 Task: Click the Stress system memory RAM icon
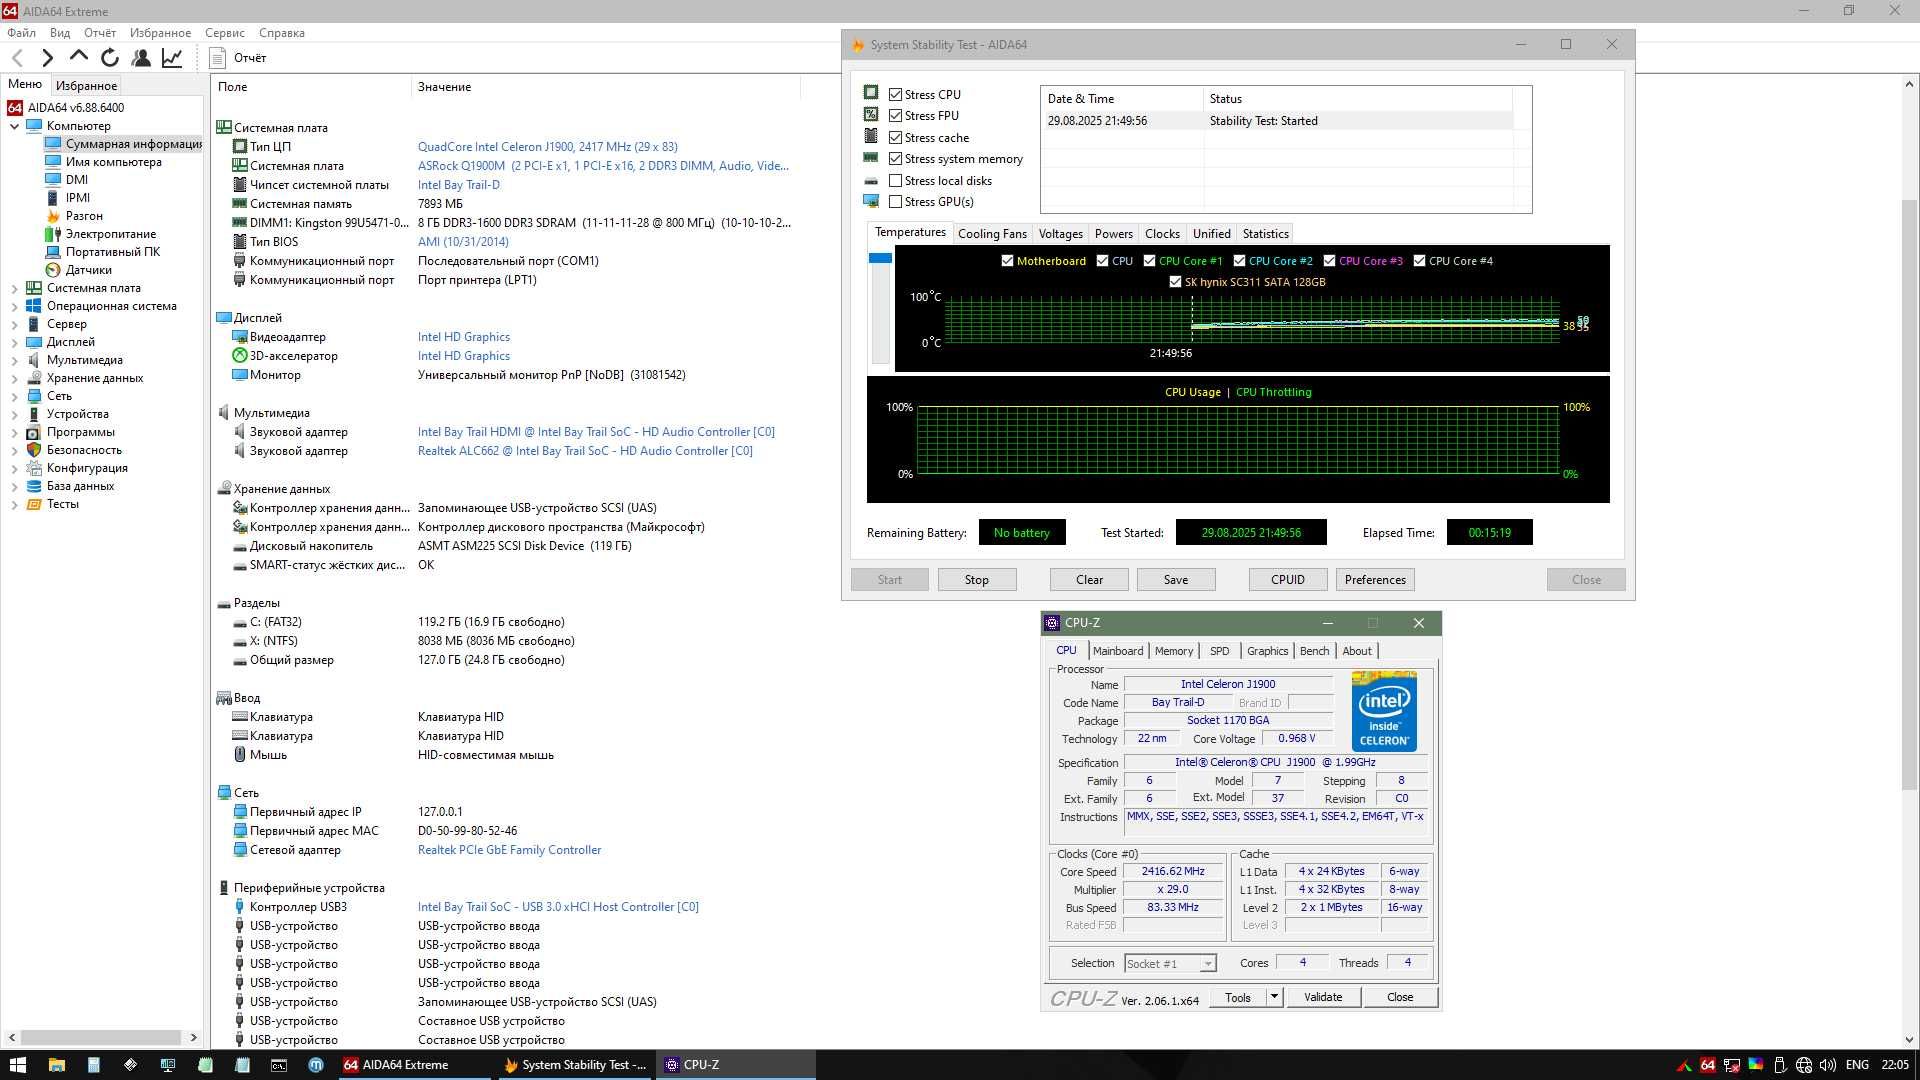[871, 158]
